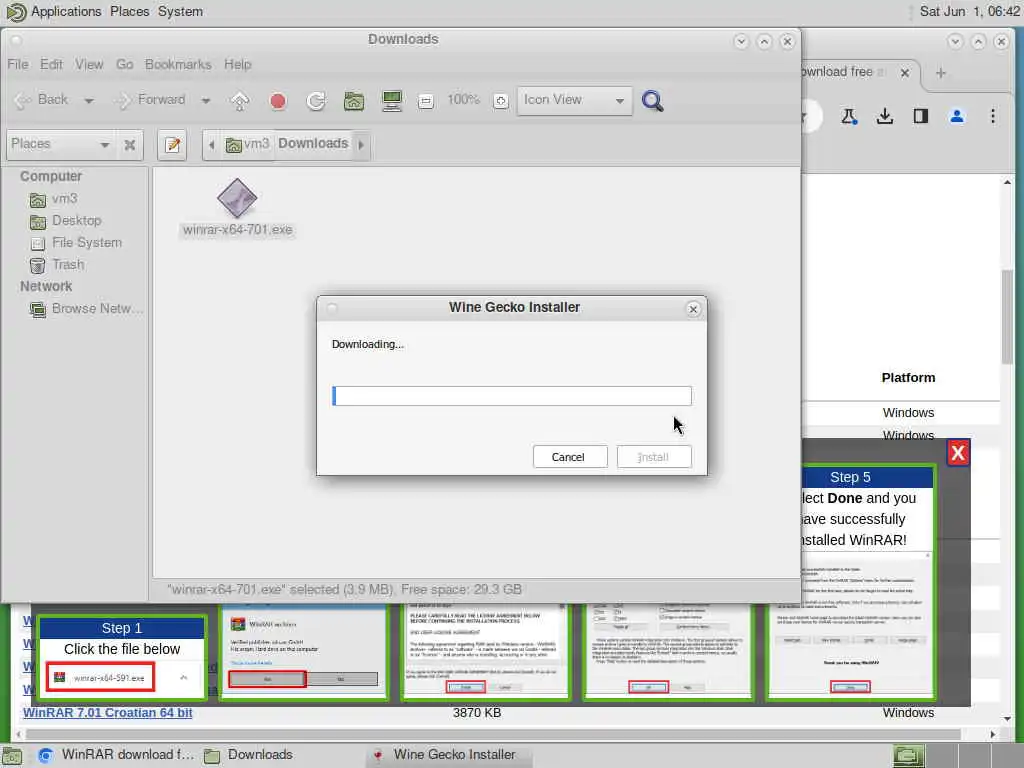
Task: Open the View menu
Action: point(89,64)
